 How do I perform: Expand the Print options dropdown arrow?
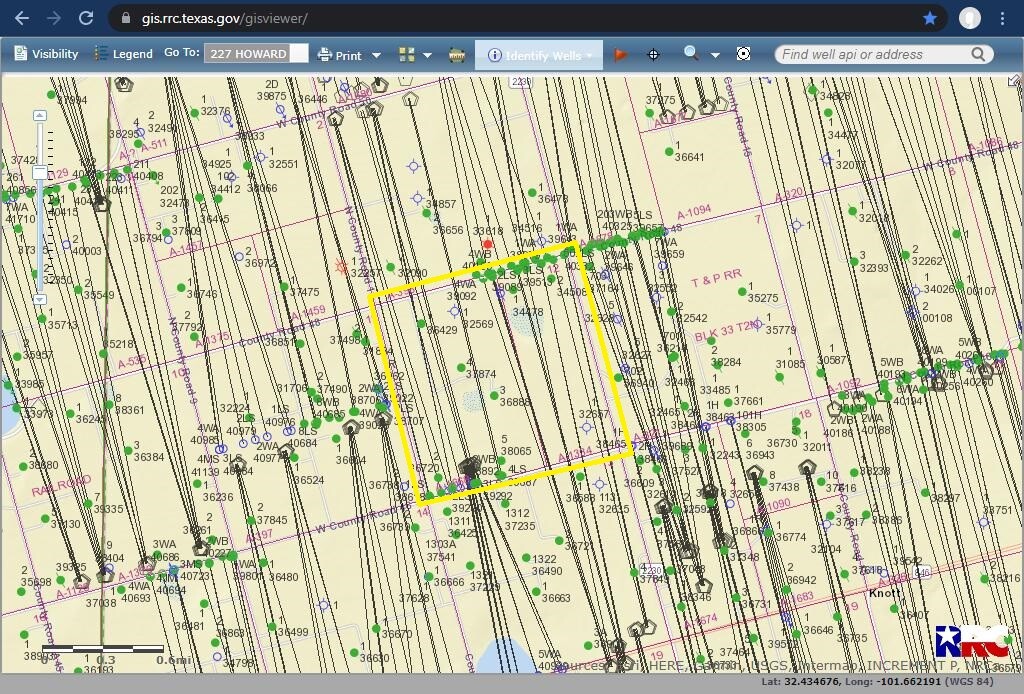[x=376, y=56]
